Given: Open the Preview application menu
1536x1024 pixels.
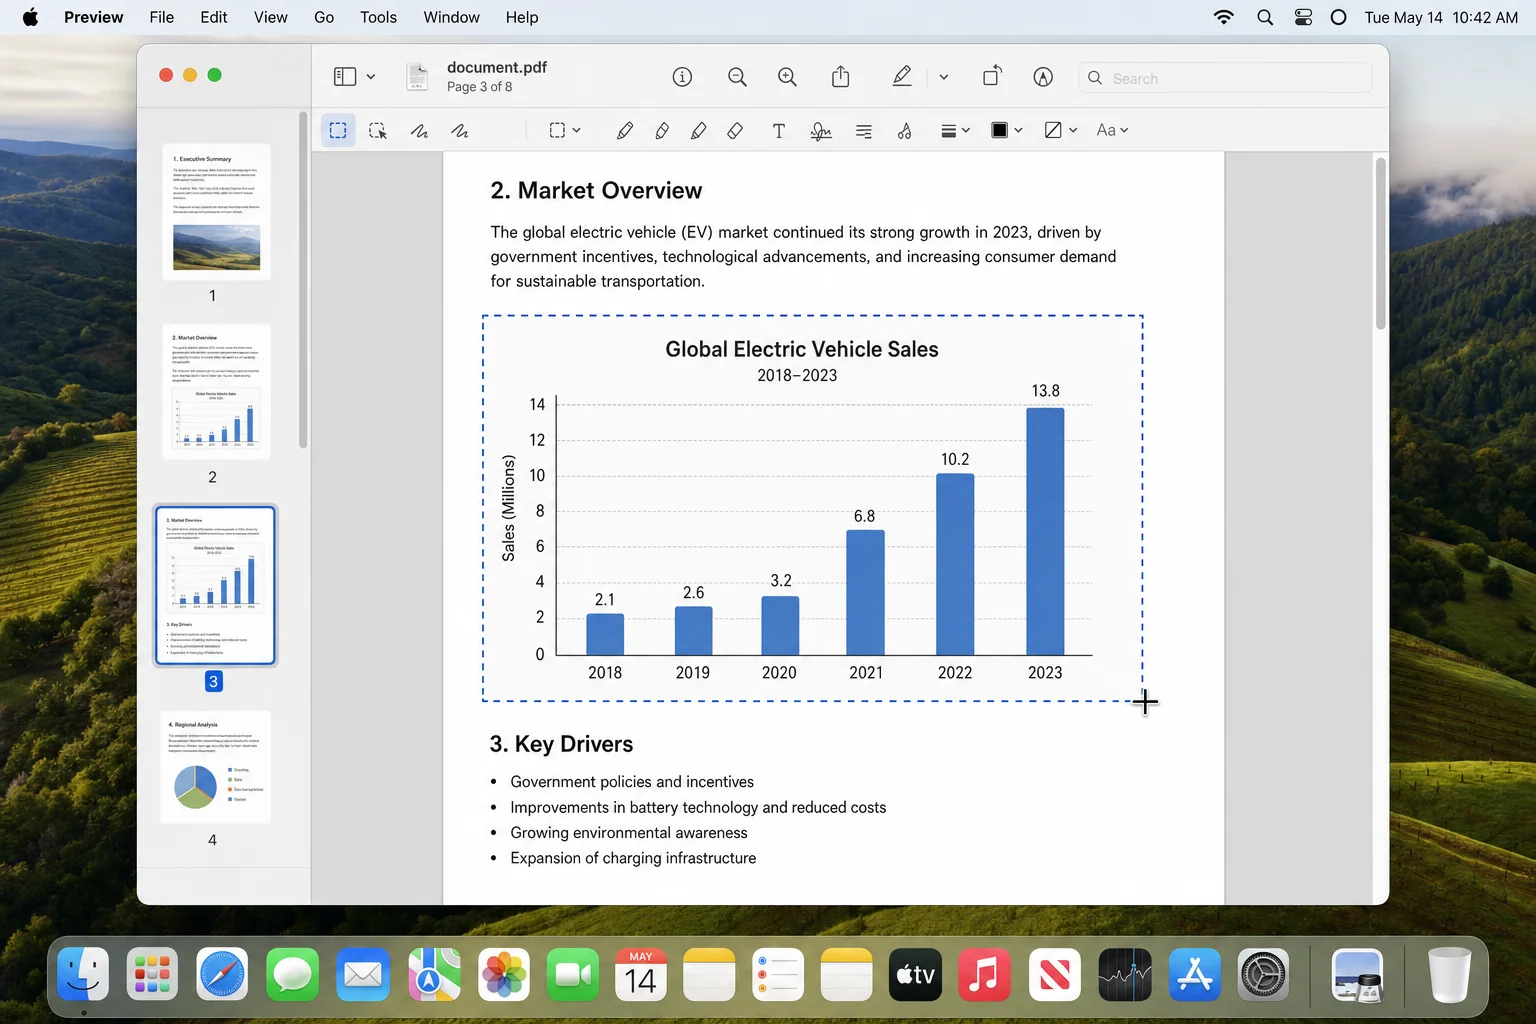Looking at the screenshot, I should tap(94, 17).
